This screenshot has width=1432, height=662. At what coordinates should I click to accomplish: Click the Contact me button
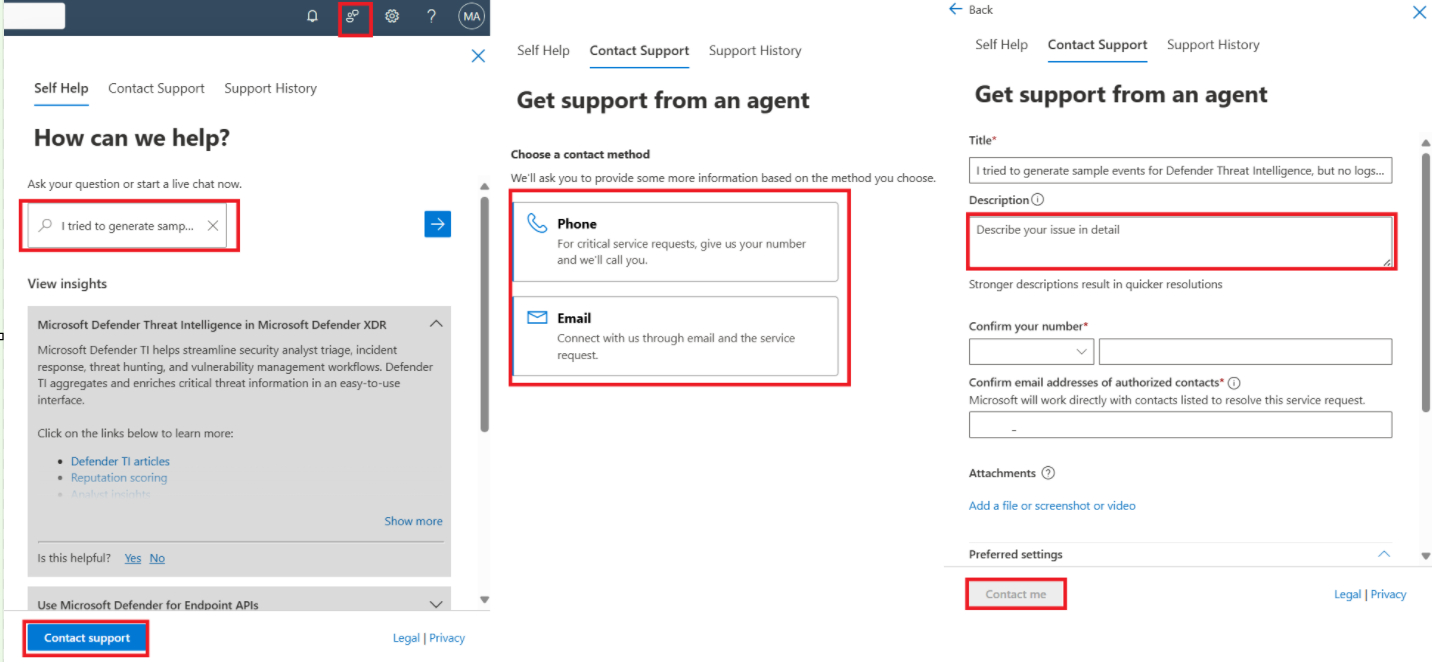(x=1015, y=594)
